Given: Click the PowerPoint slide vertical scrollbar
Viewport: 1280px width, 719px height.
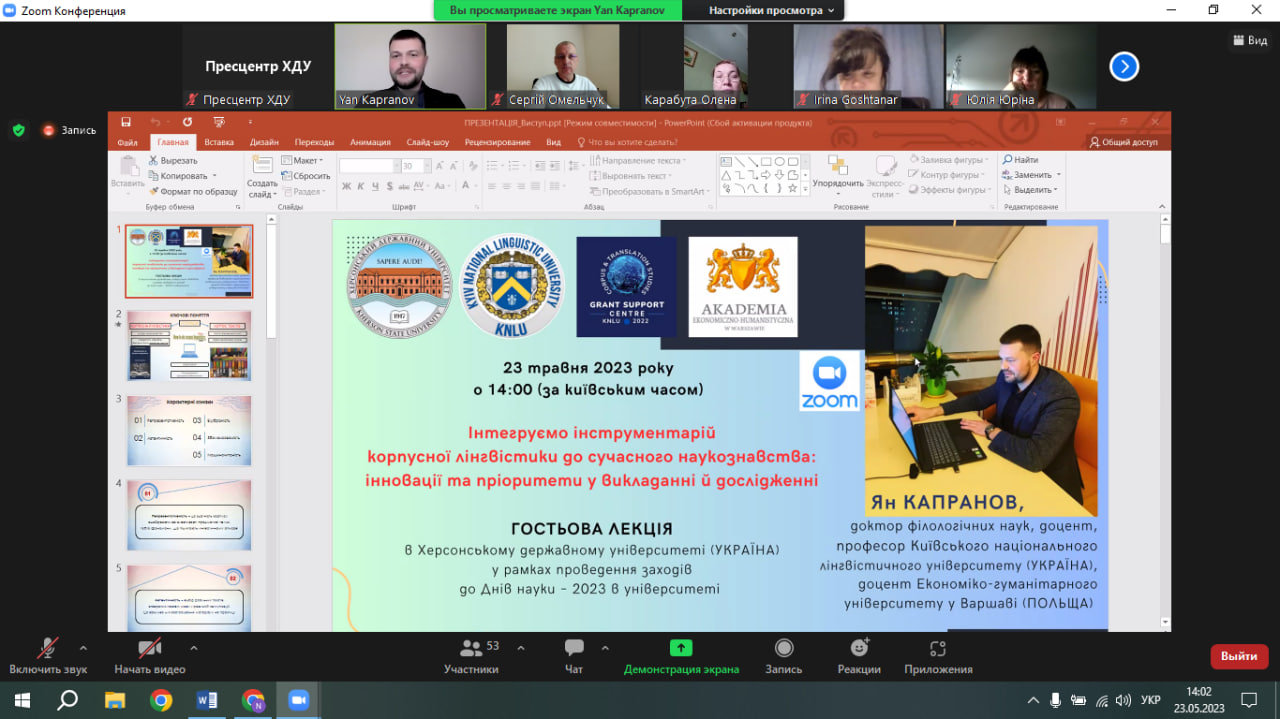Looking at the screenshot, I should 1165,425.
